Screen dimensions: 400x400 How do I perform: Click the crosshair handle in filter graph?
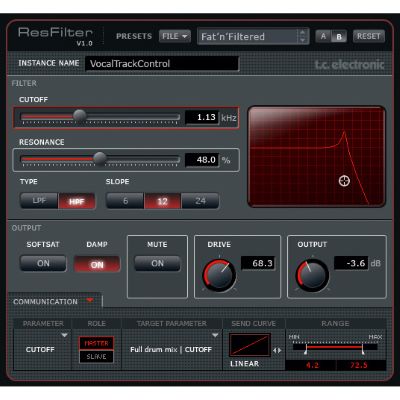pos(344,181)
